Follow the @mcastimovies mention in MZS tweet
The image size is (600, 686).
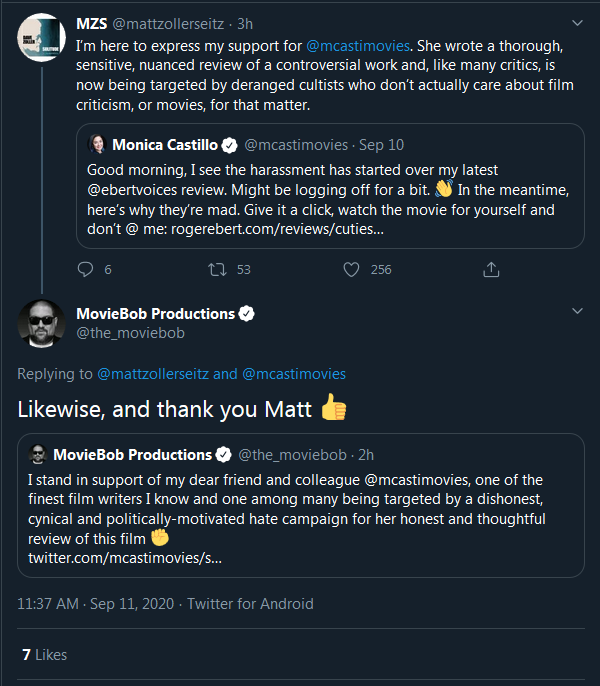pyautogui.click(x=358, y=46)
